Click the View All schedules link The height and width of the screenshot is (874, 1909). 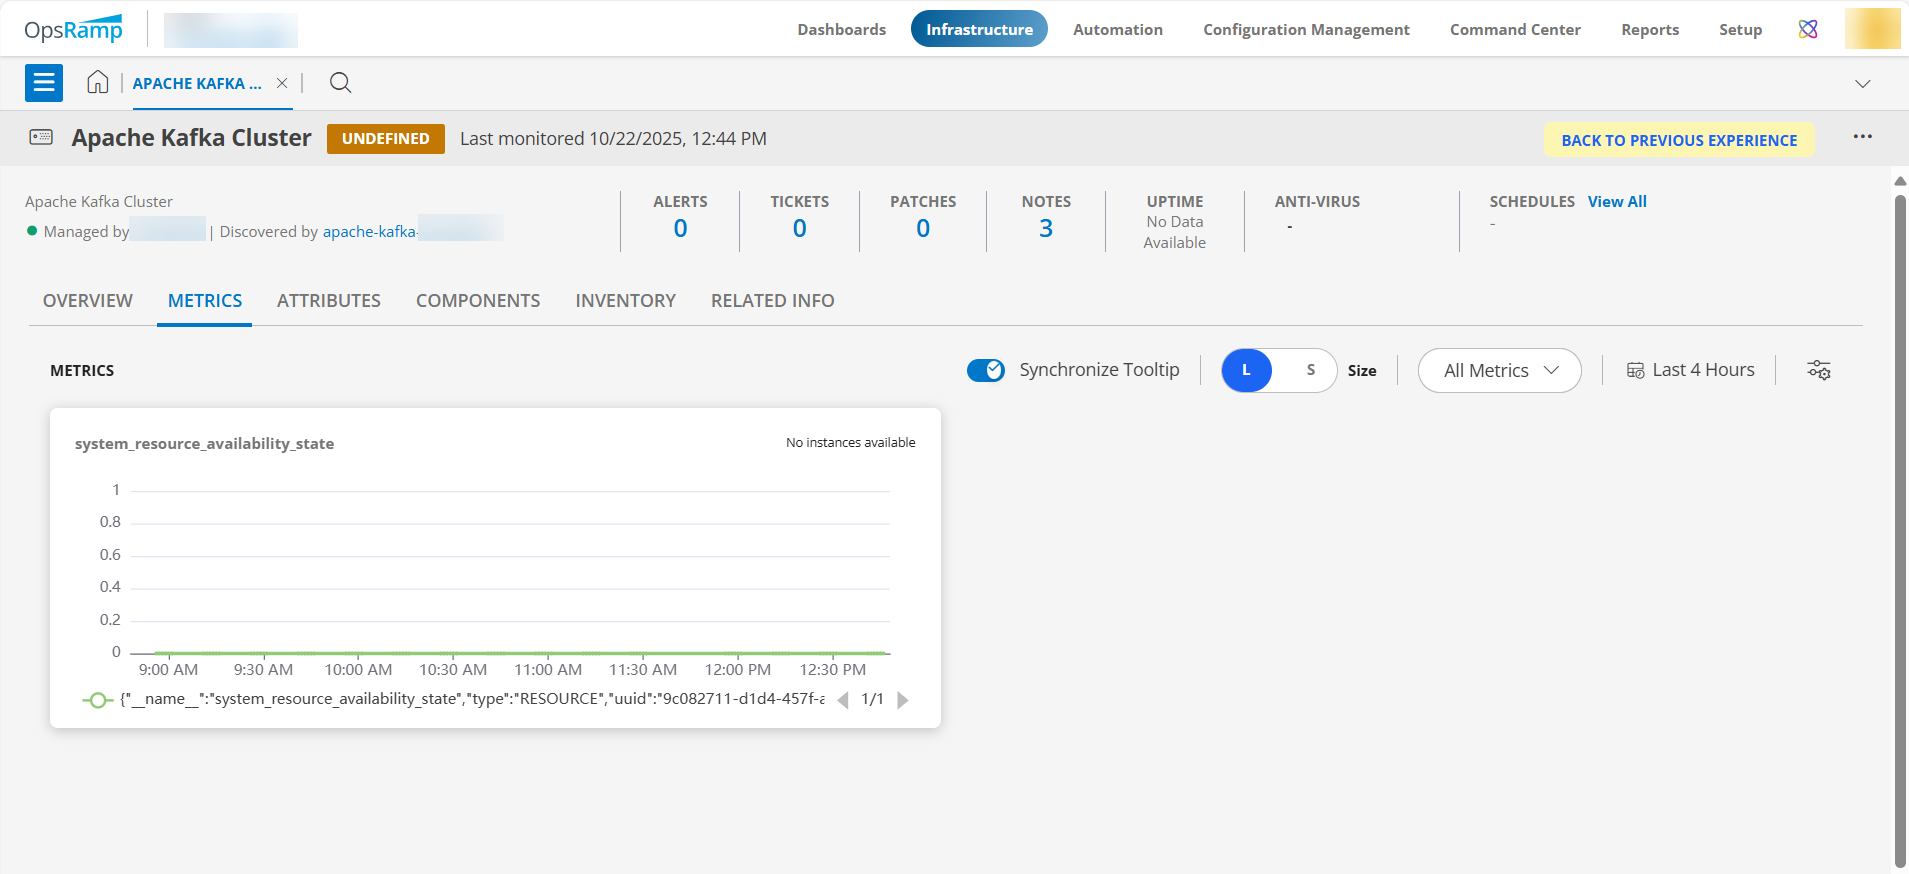click(1616, 202)
